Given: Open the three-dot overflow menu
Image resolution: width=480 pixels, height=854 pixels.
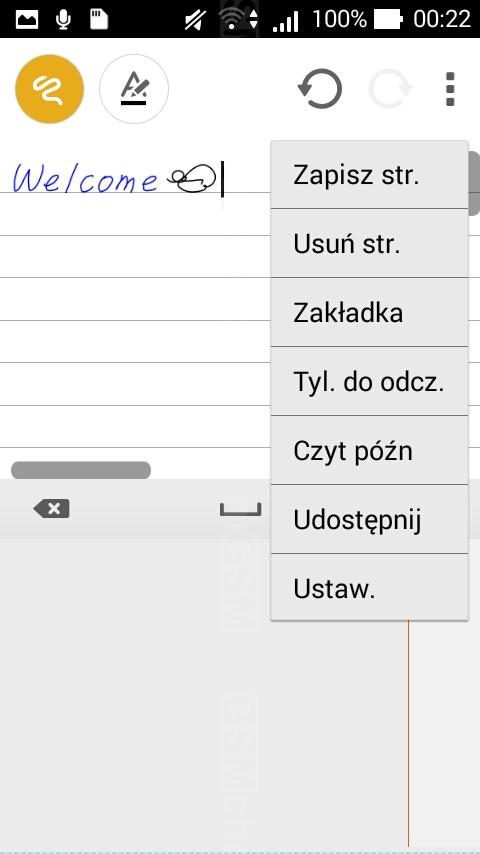Looking at the screenshot, I should pos(450,89).
